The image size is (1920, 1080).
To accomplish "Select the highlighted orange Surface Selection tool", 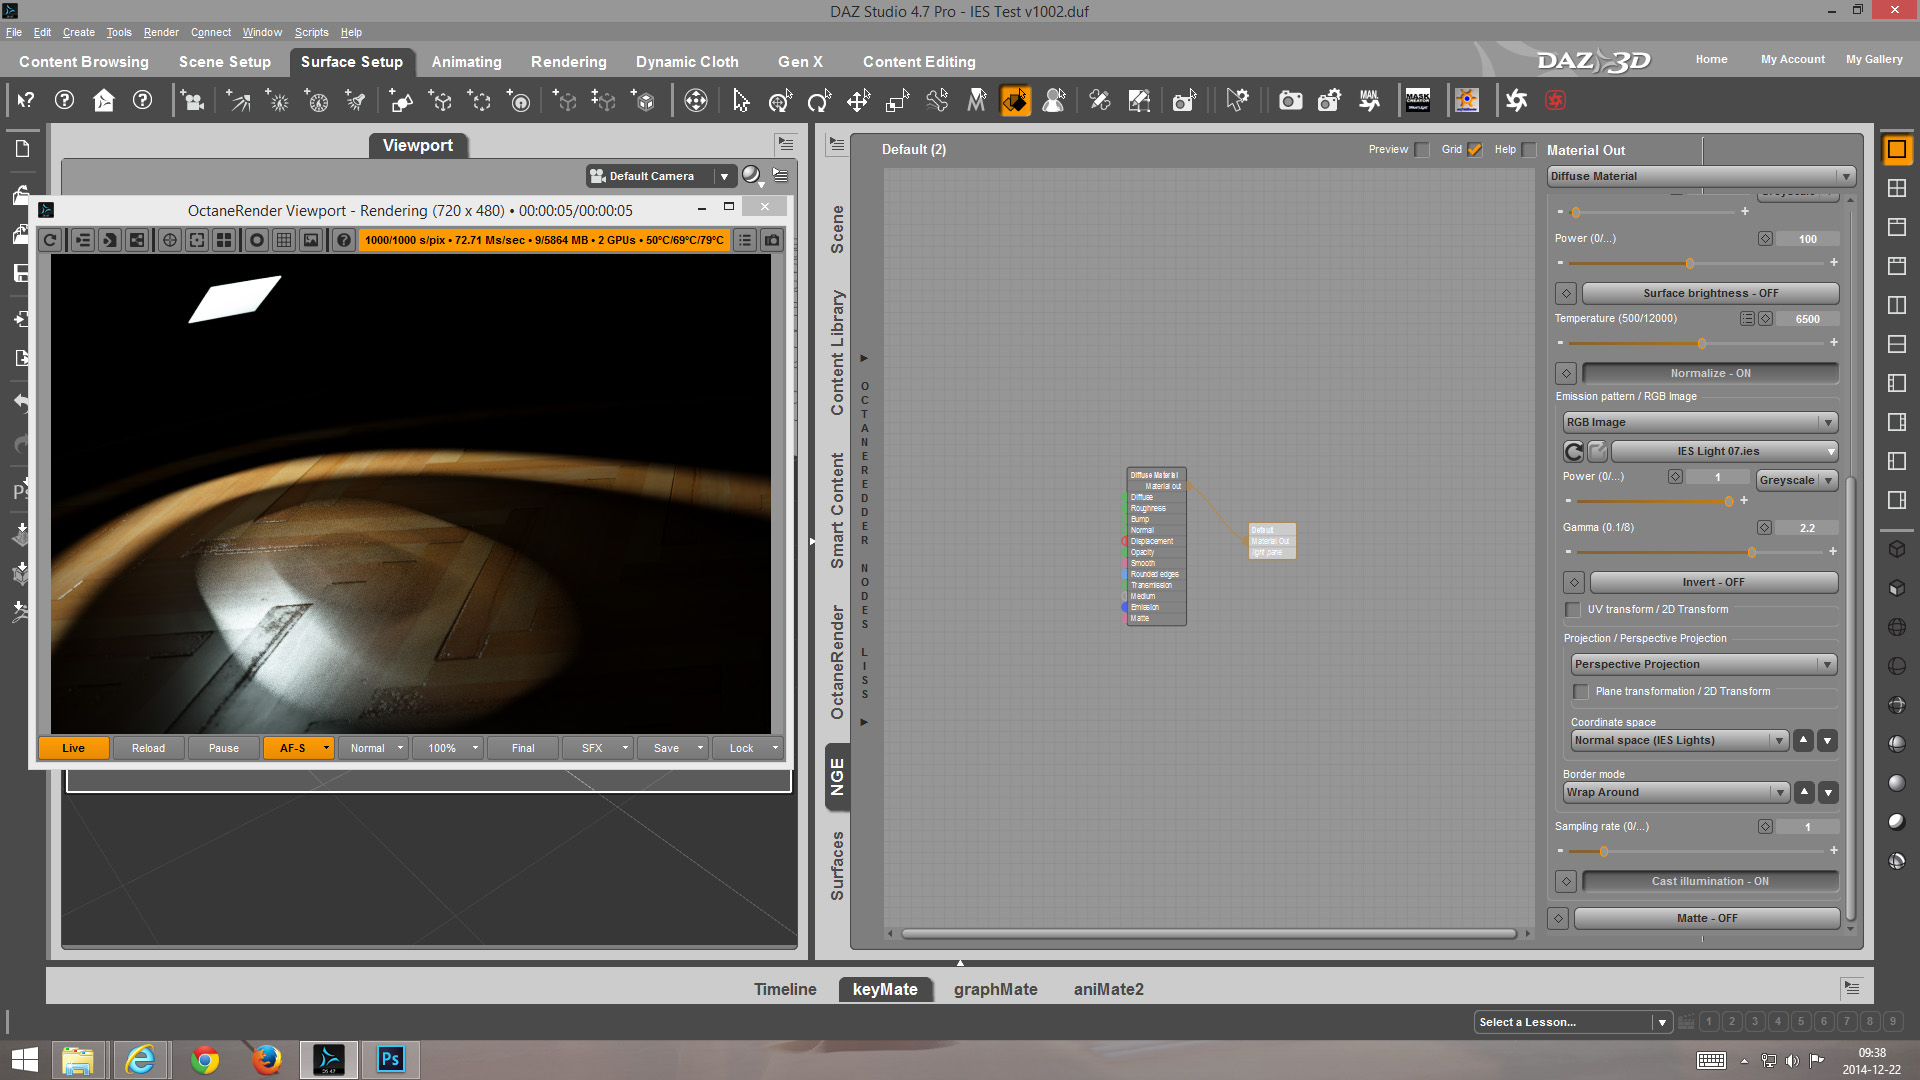I will point(1015,101).
